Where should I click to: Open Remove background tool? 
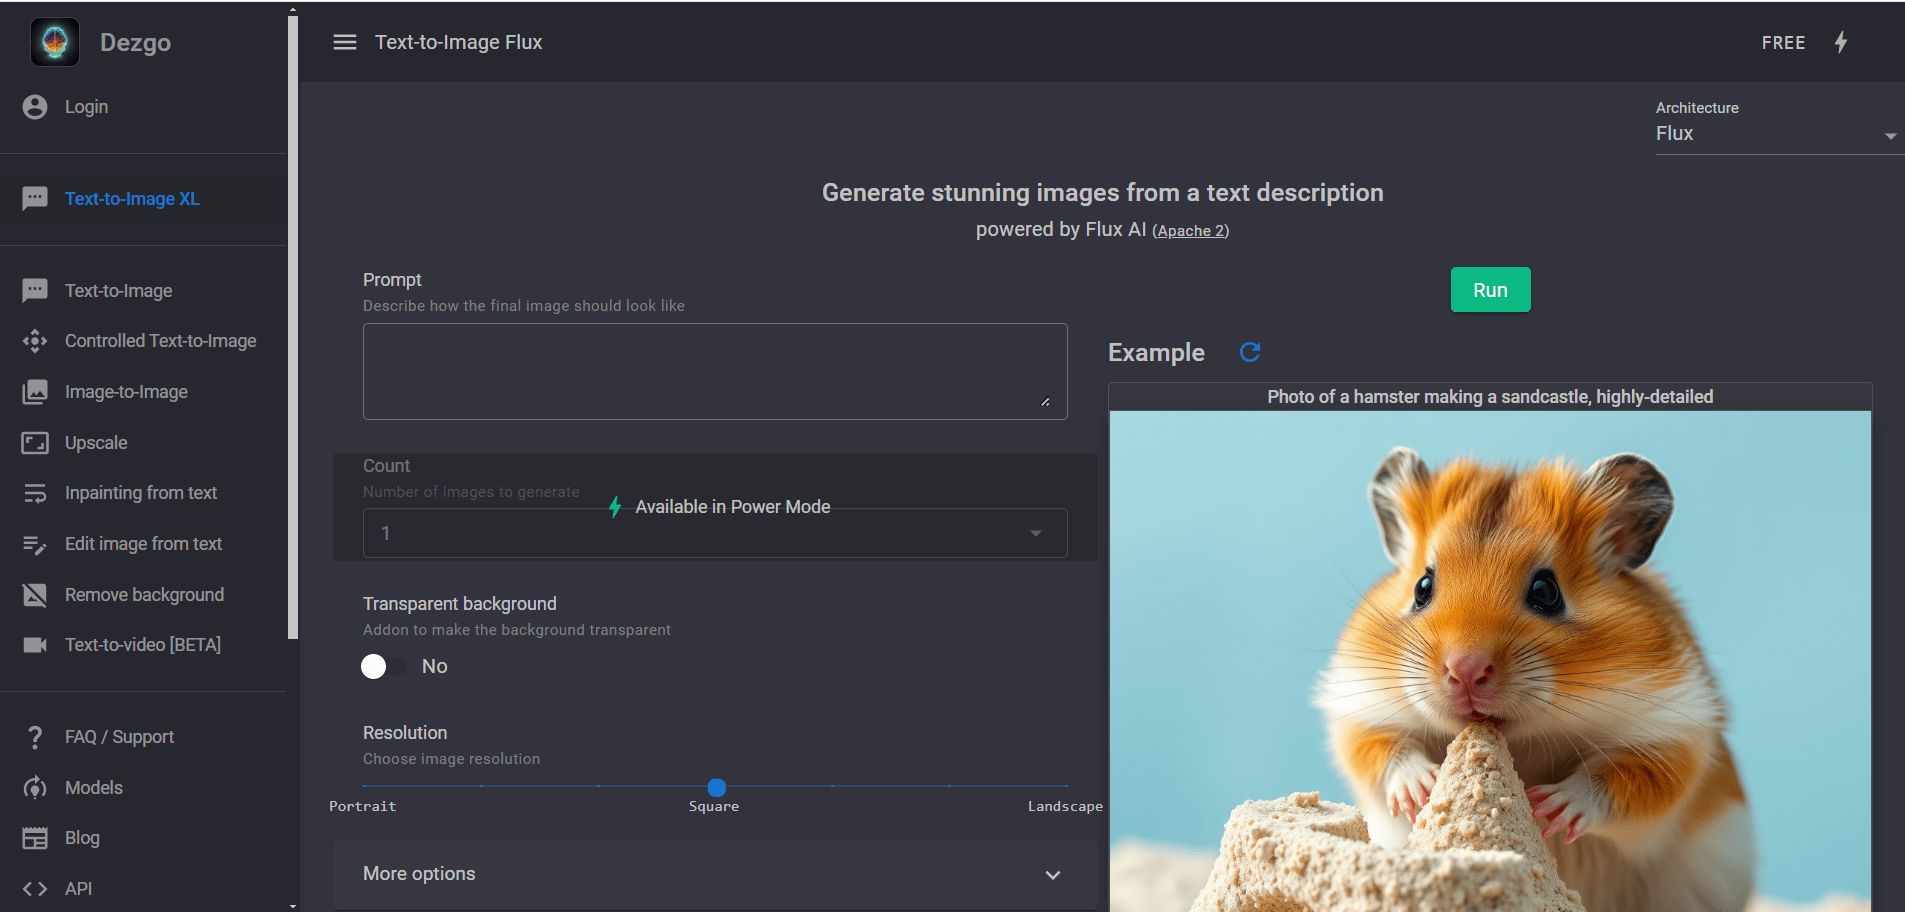(x=144, y=595)
